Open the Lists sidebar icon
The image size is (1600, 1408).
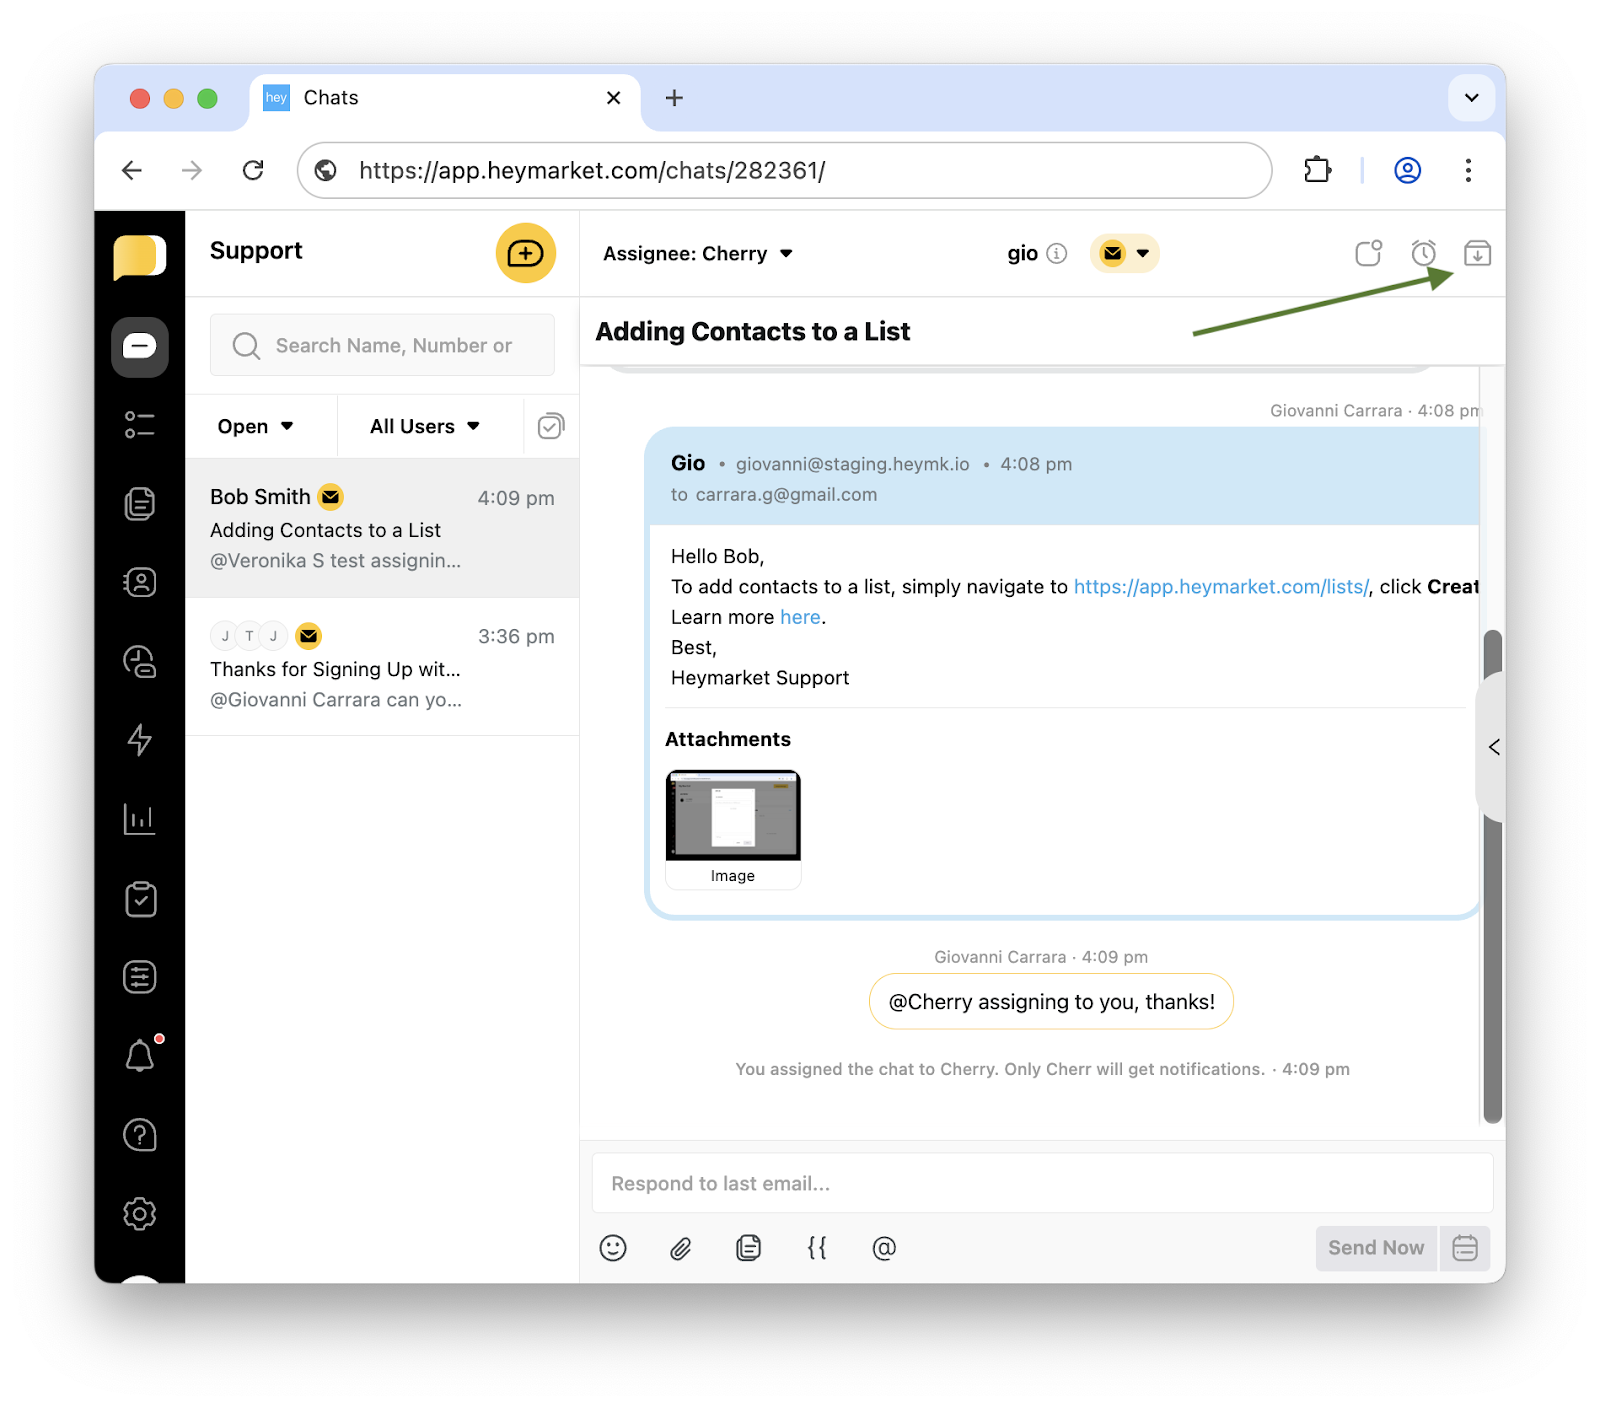(140, 425)
